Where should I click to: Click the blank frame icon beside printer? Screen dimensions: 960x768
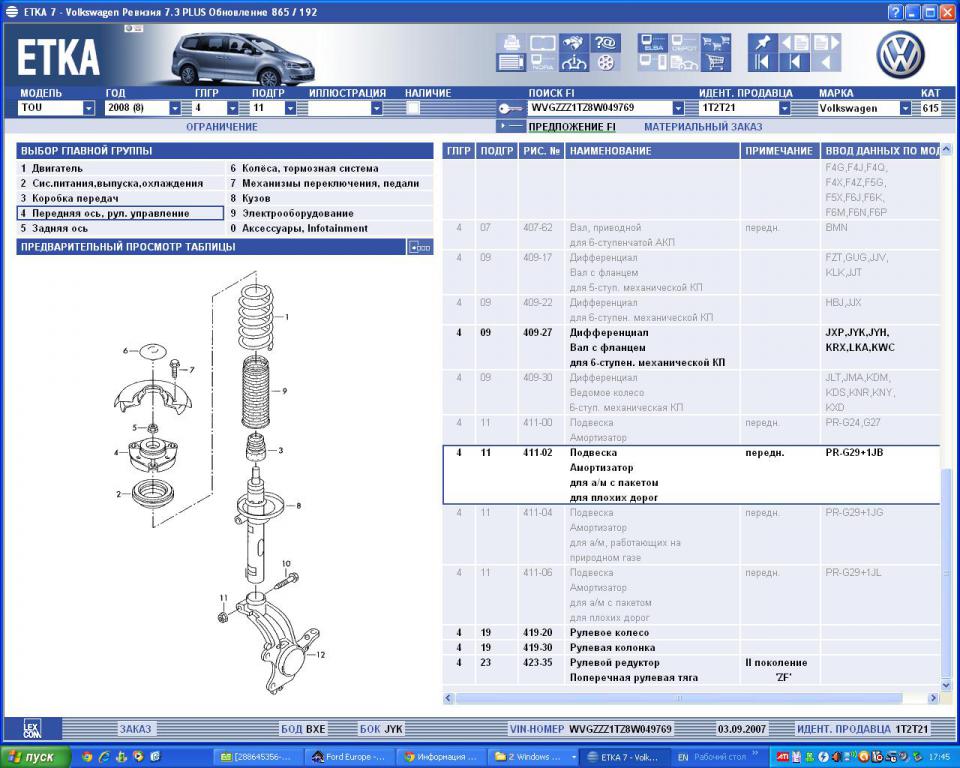542,43
